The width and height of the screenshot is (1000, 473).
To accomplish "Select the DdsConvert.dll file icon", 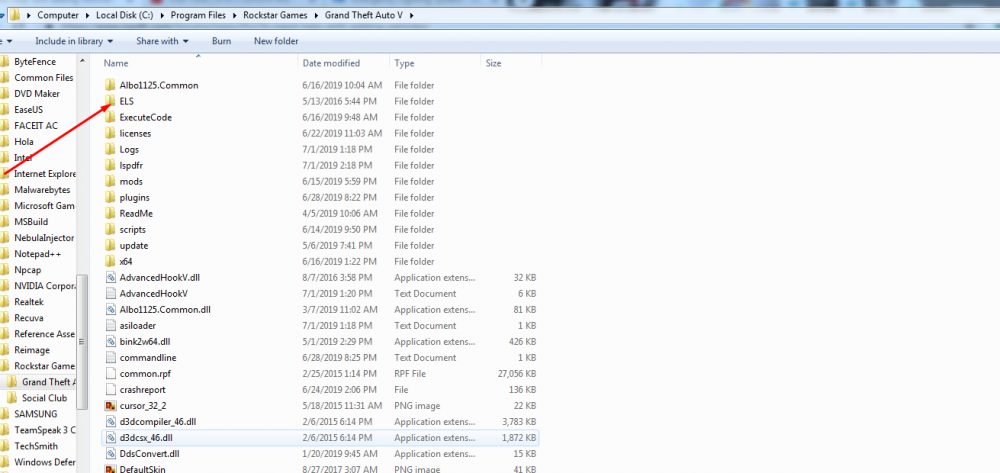I will (x=110, y=454).
